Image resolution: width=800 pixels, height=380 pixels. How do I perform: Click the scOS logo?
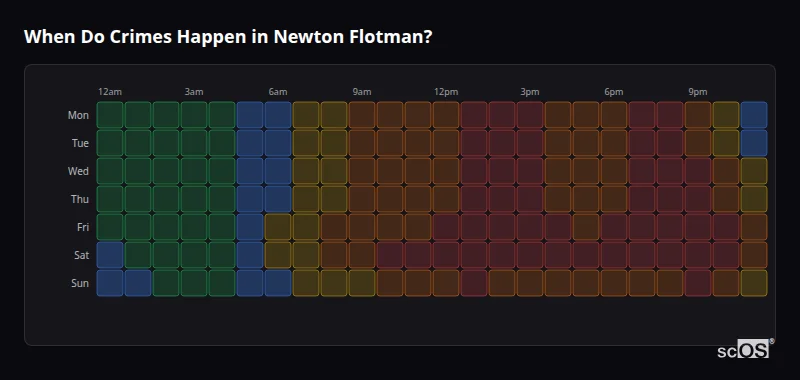(745, 349)
